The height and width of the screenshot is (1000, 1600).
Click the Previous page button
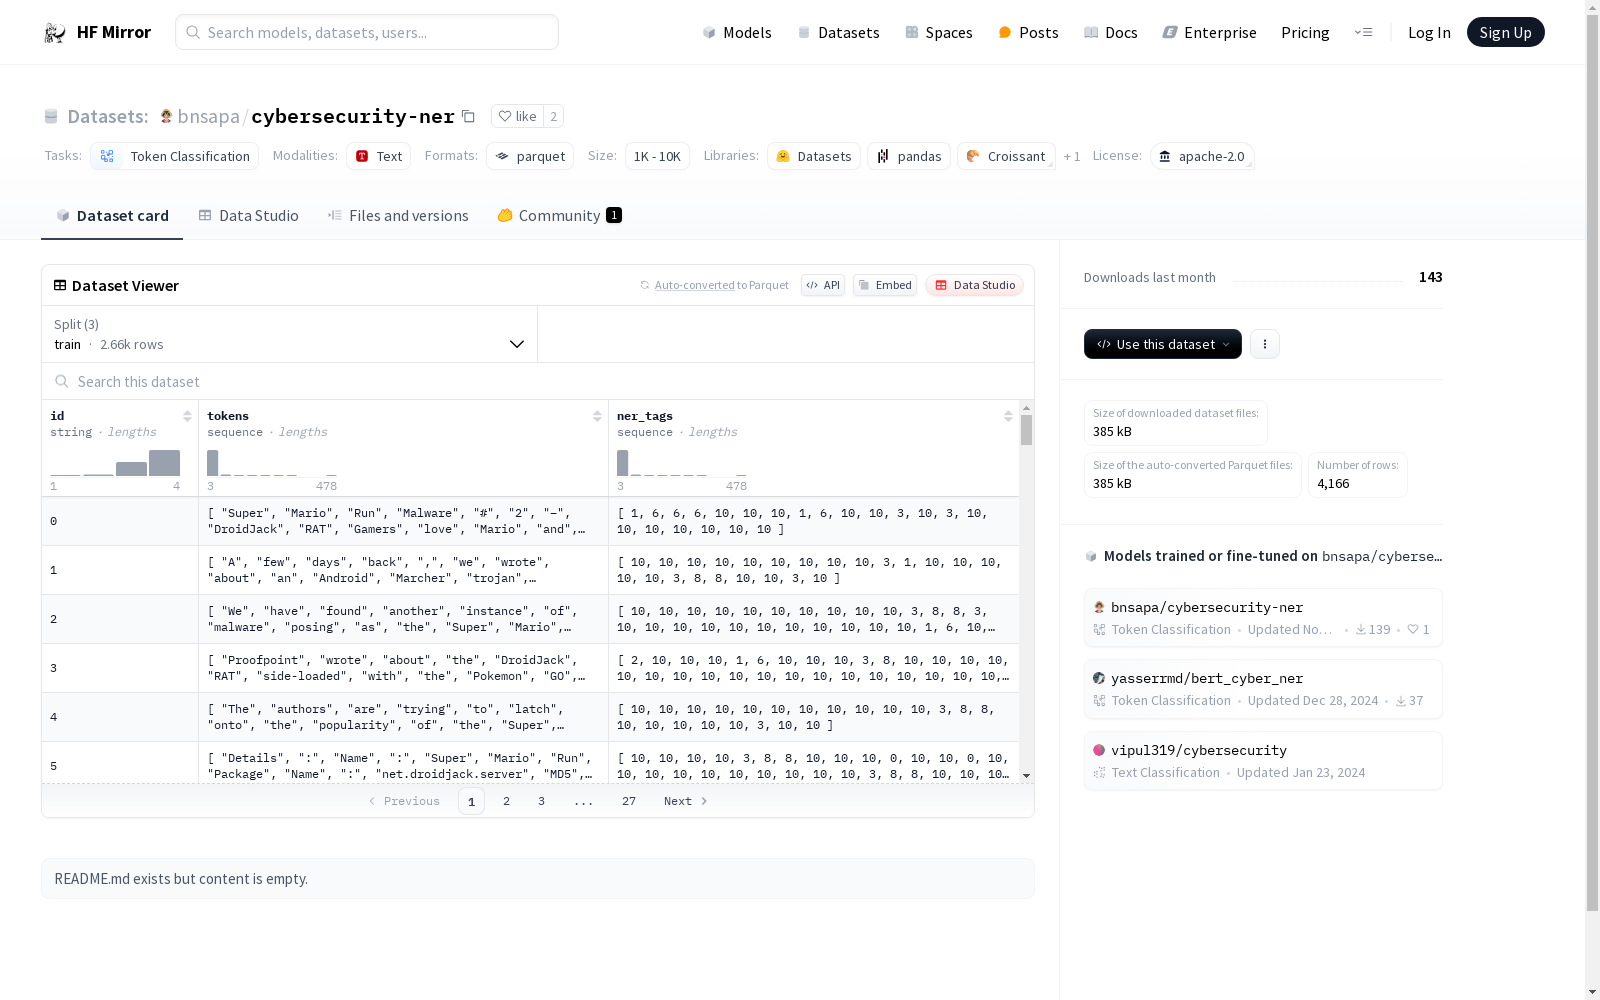[404, 801]
